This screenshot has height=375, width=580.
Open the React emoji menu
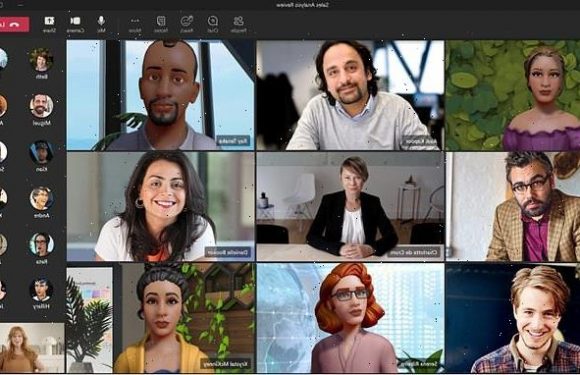pos(187,24)
